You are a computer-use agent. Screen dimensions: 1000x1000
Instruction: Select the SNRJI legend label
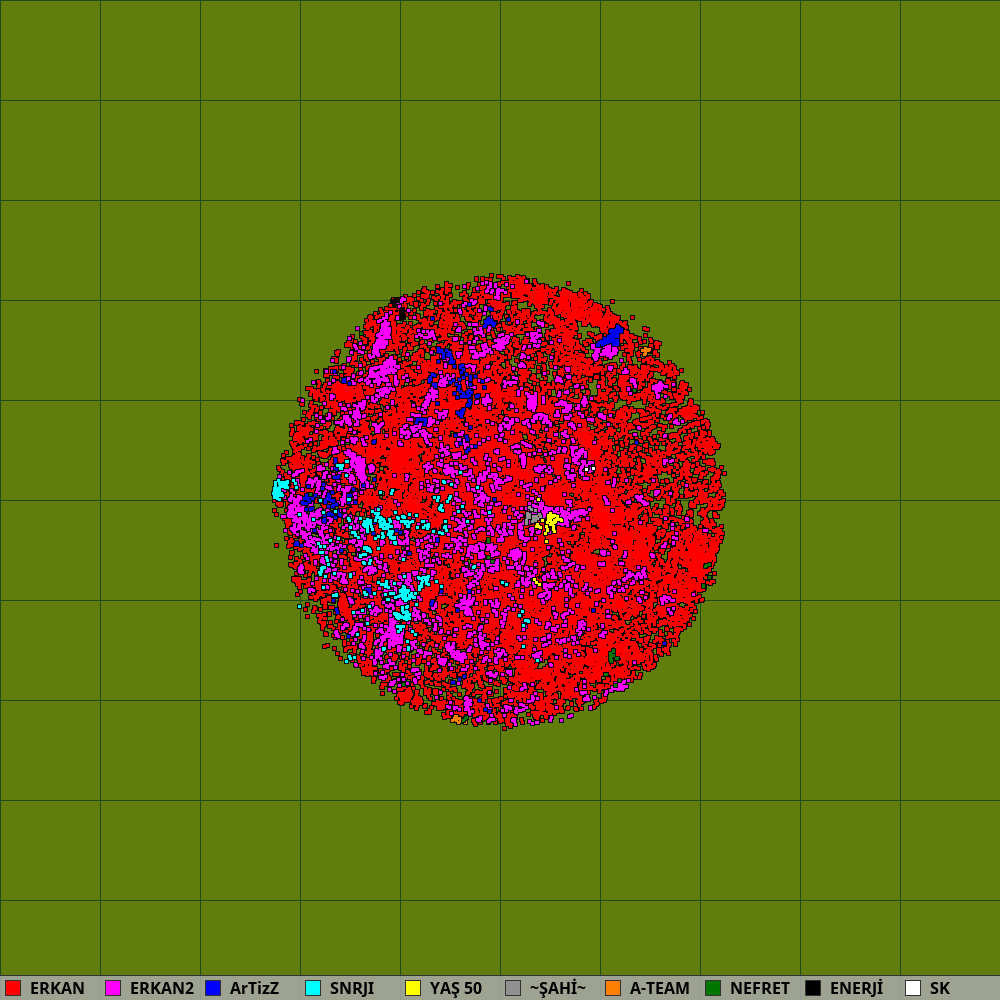(352, 988)
